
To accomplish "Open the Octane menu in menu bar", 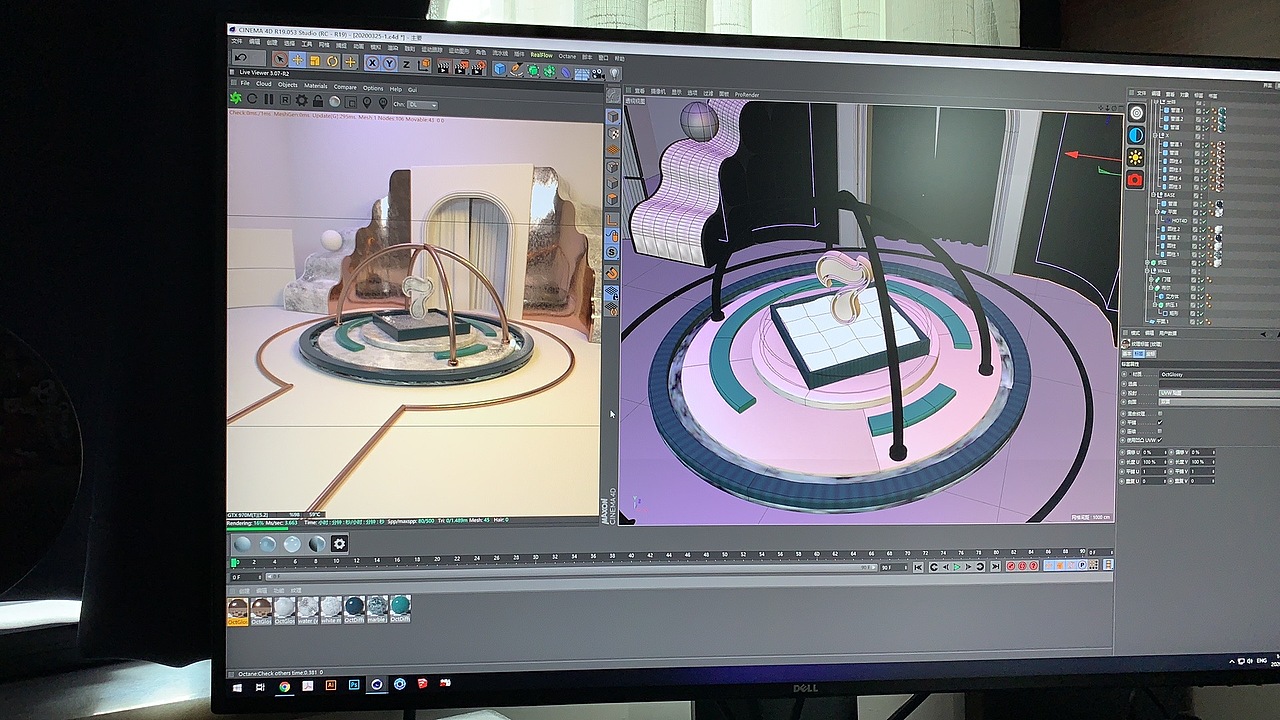I will [567, 56].
